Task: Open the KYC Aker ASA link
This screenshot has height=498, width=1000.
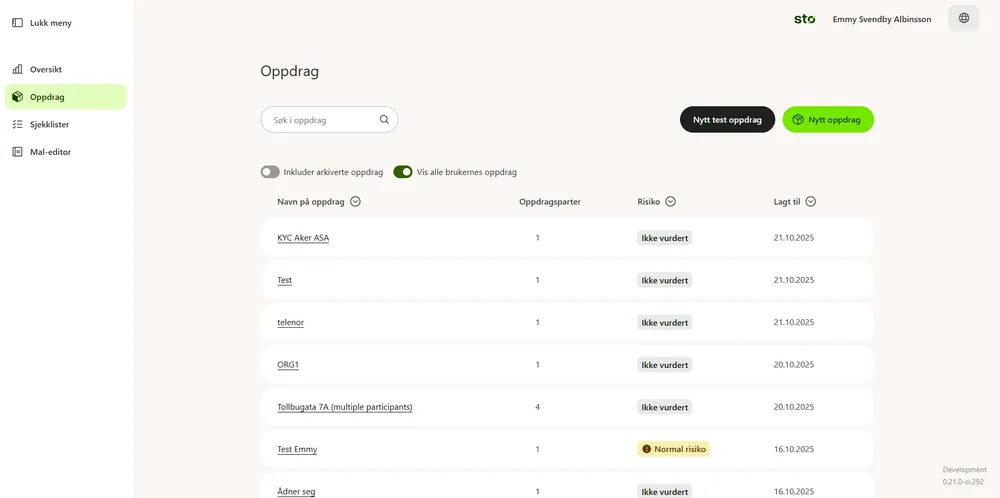Action: tap(303, 238)
